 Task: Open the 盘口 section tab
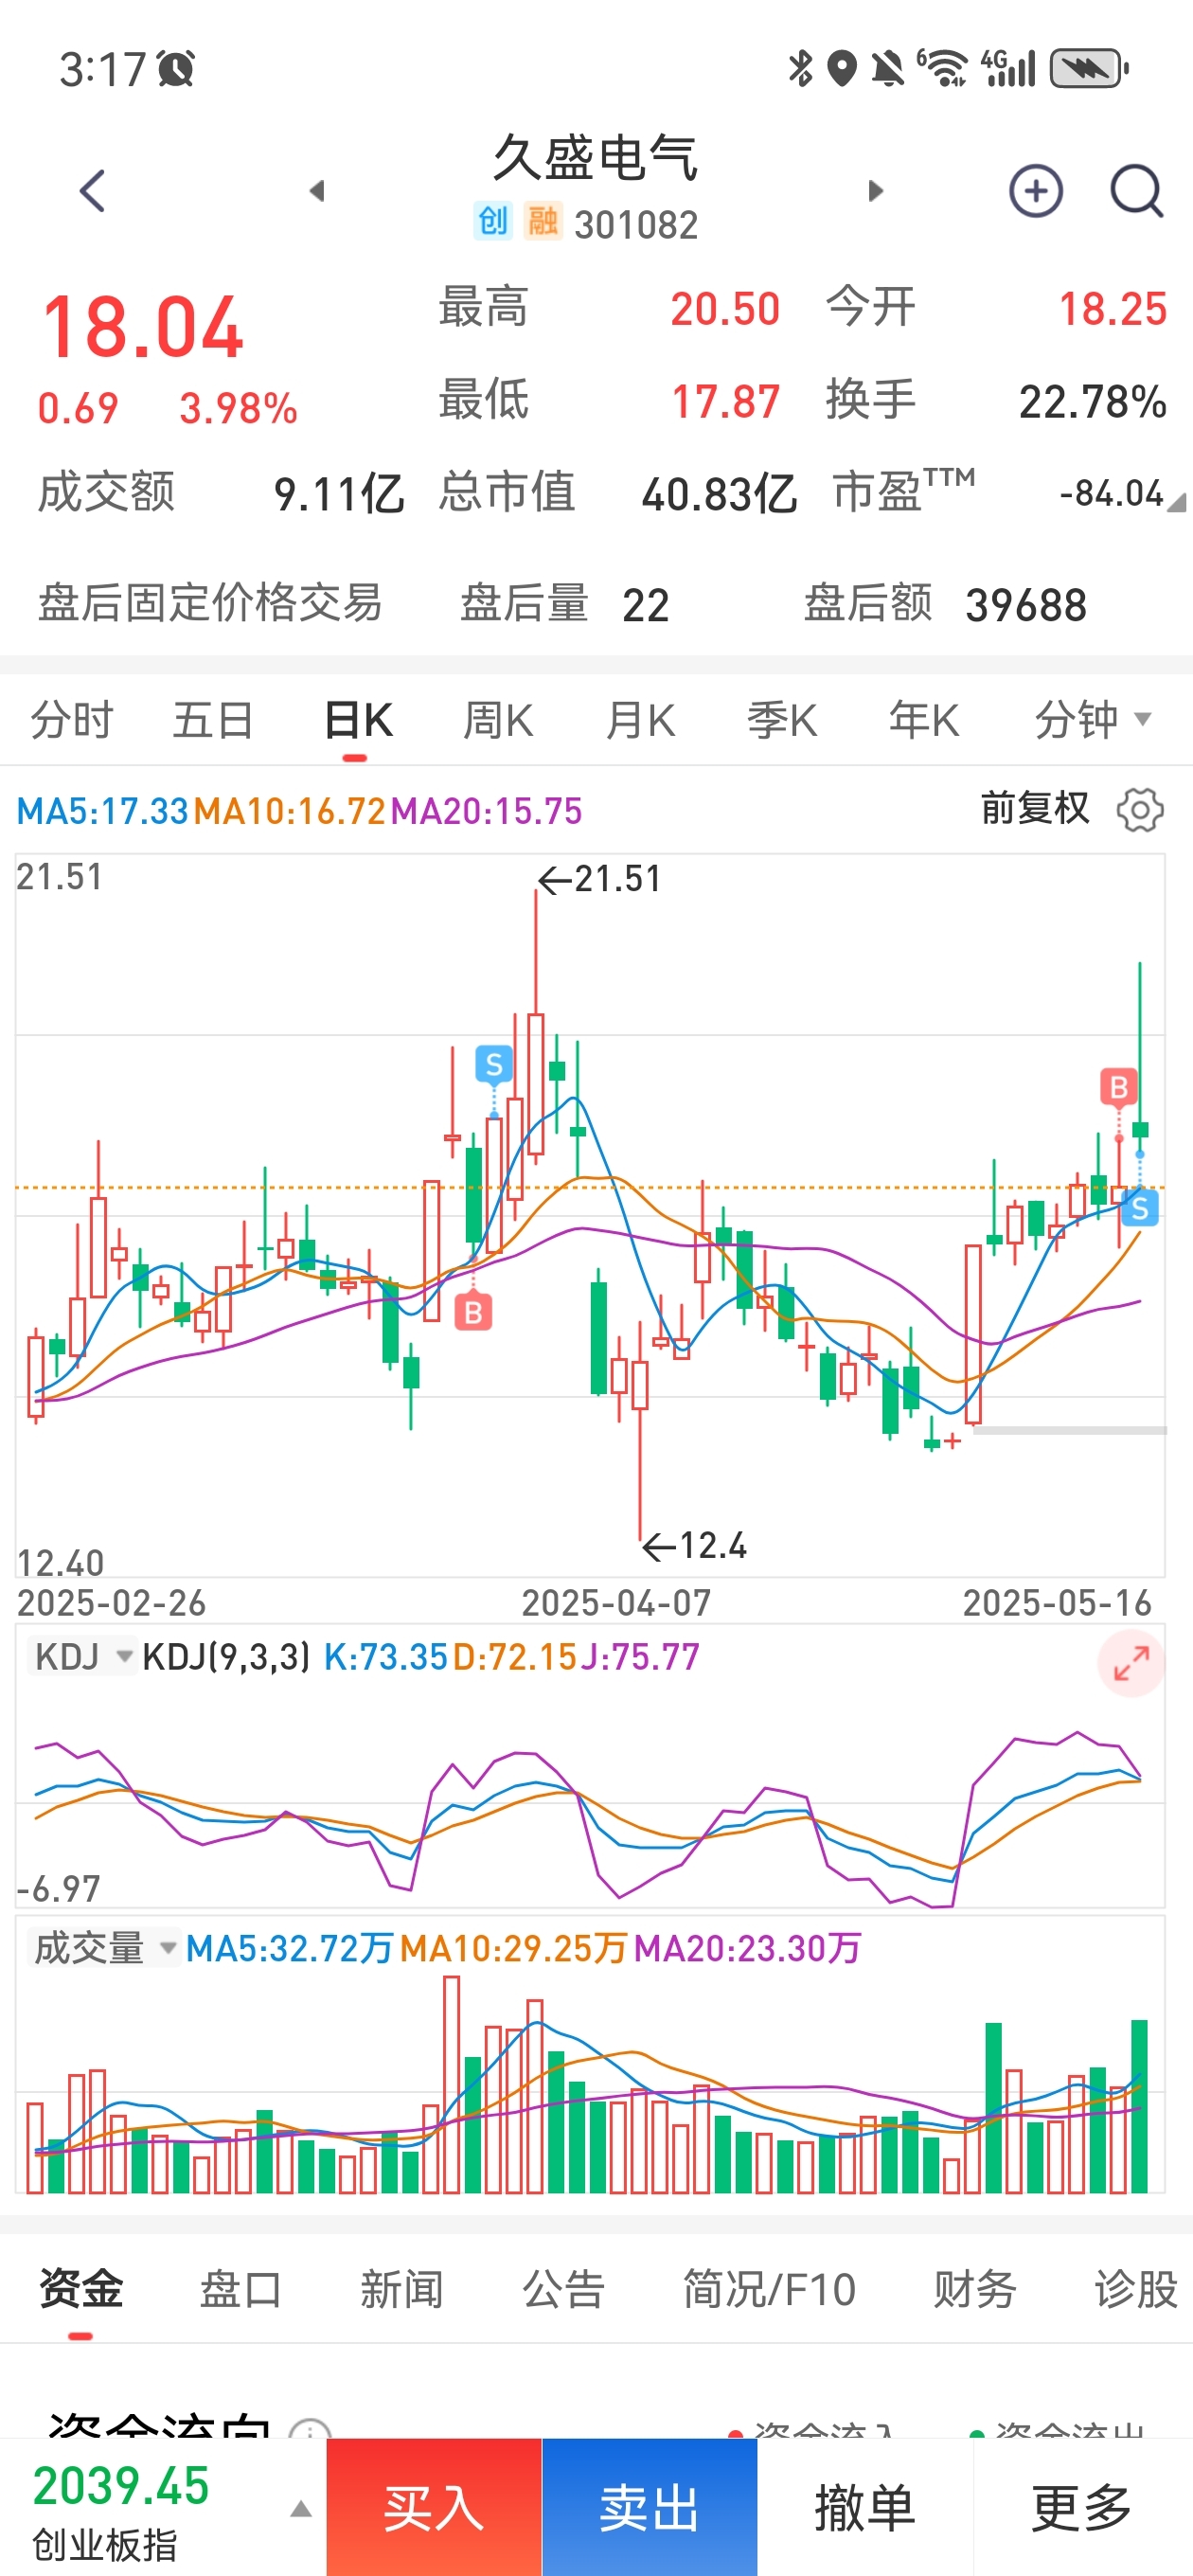[240, 2288]
